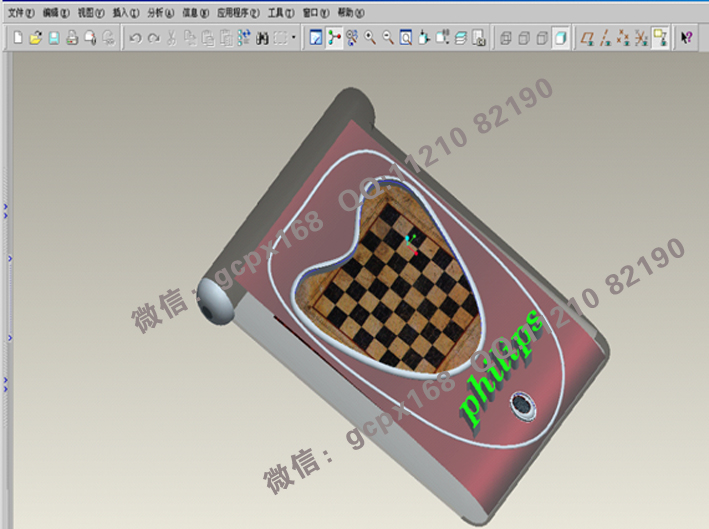
Task: Zoom in with the magnifier plus icon
Action: (370, 38)
